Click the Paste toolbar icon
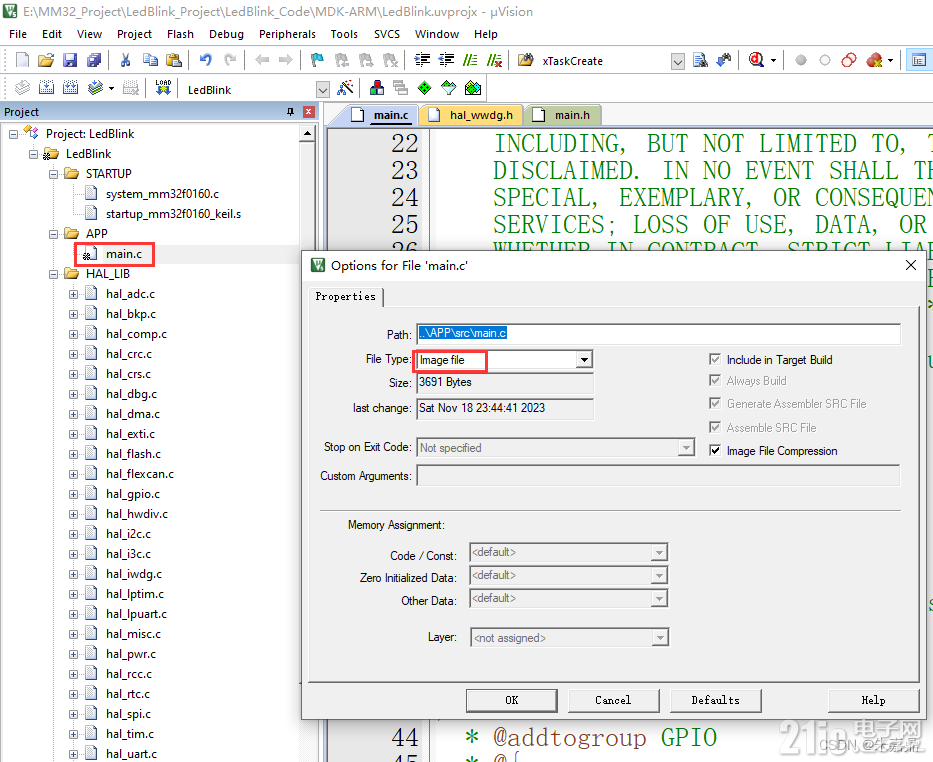 point(174,60)
